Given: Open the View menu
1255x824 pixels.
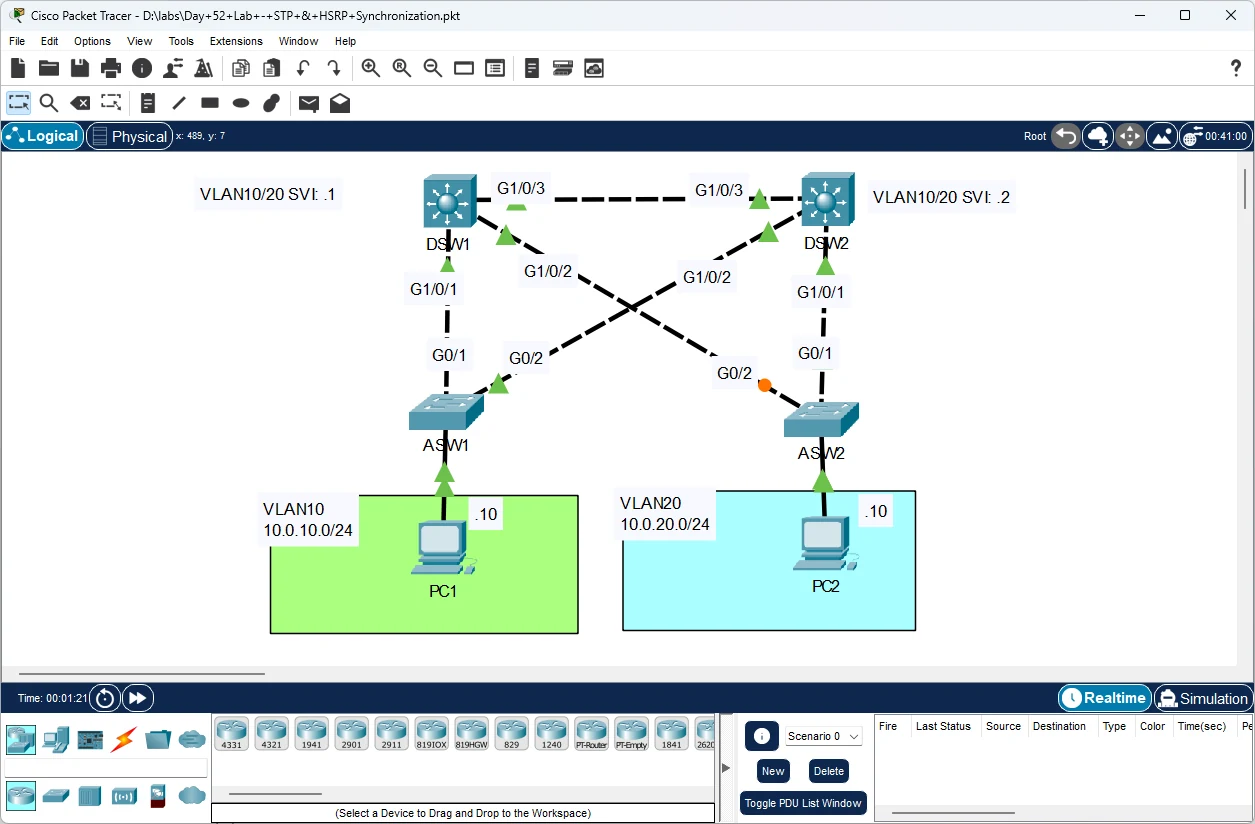Looking at the screenshot, I should coord(140,41).
